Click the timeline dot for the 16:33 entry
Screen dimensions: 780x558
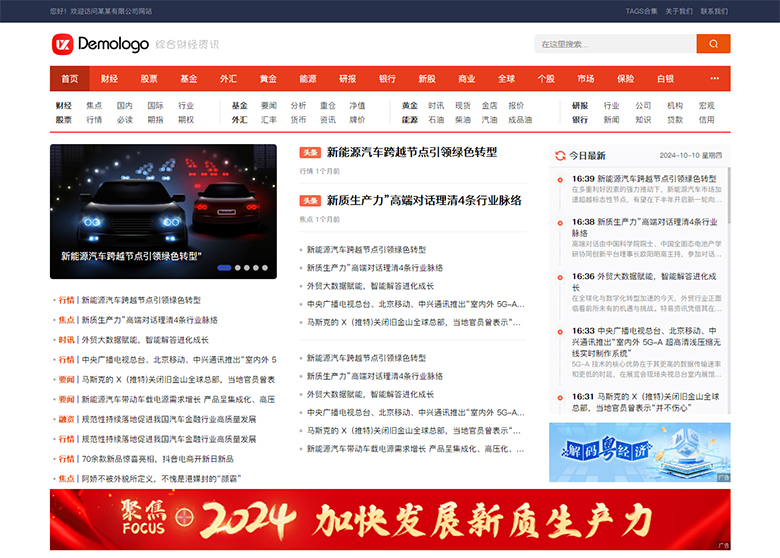coord(560,330)
